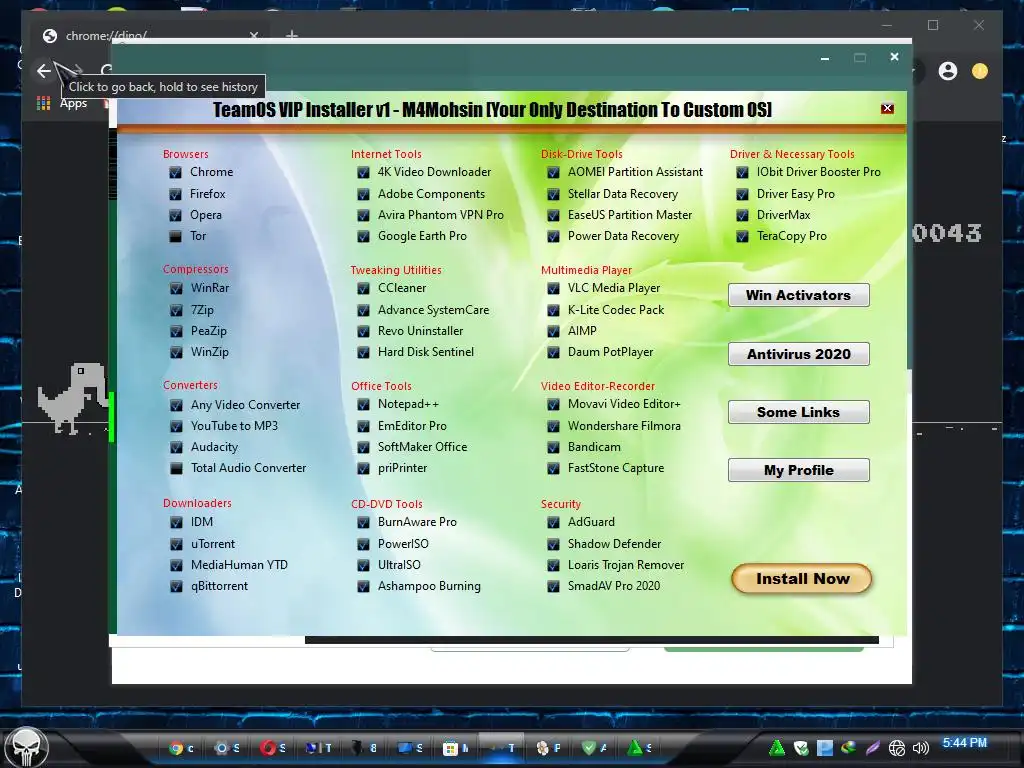Click the Ashampoo Burning label
Screen dimensions: 1024x768
coord(429,586)
